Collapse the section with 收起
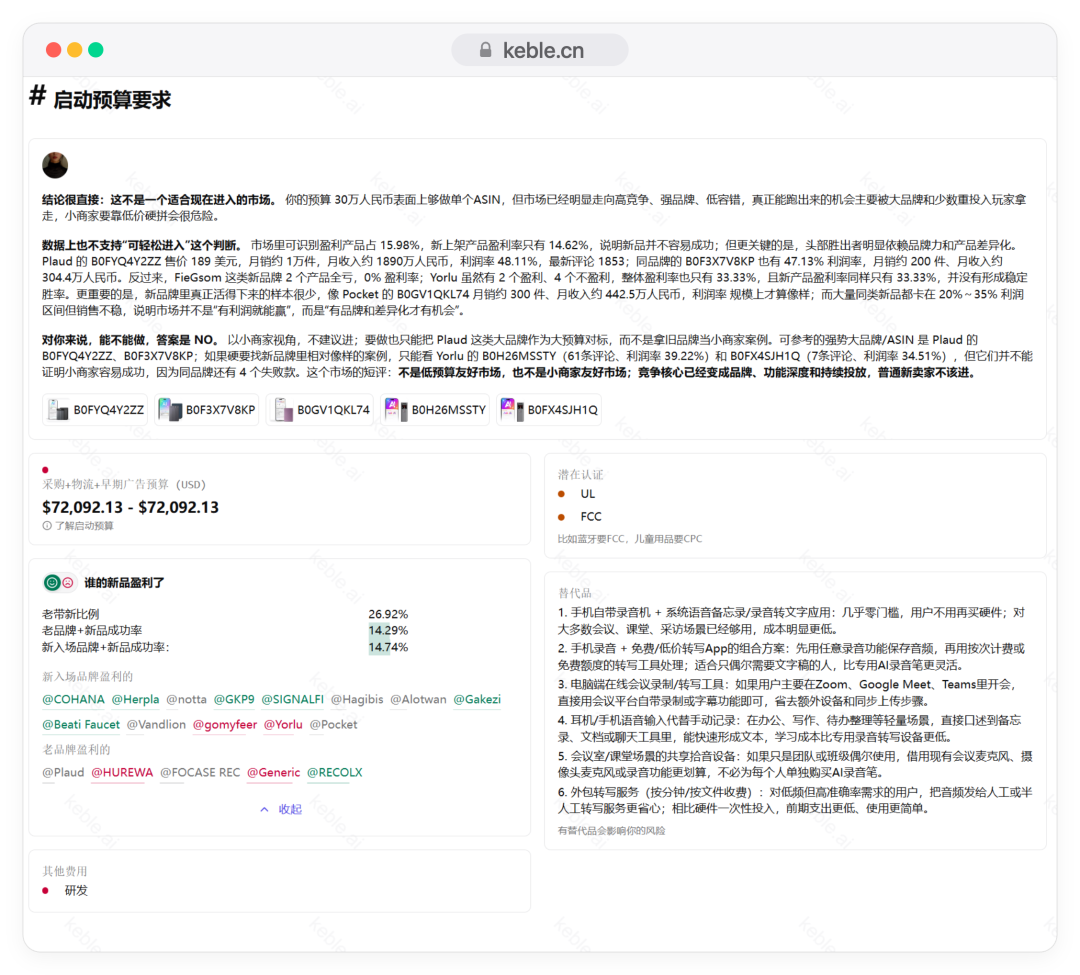This screenshot has width=1080, height=975. pyautogui.click(x=281, y=809)
